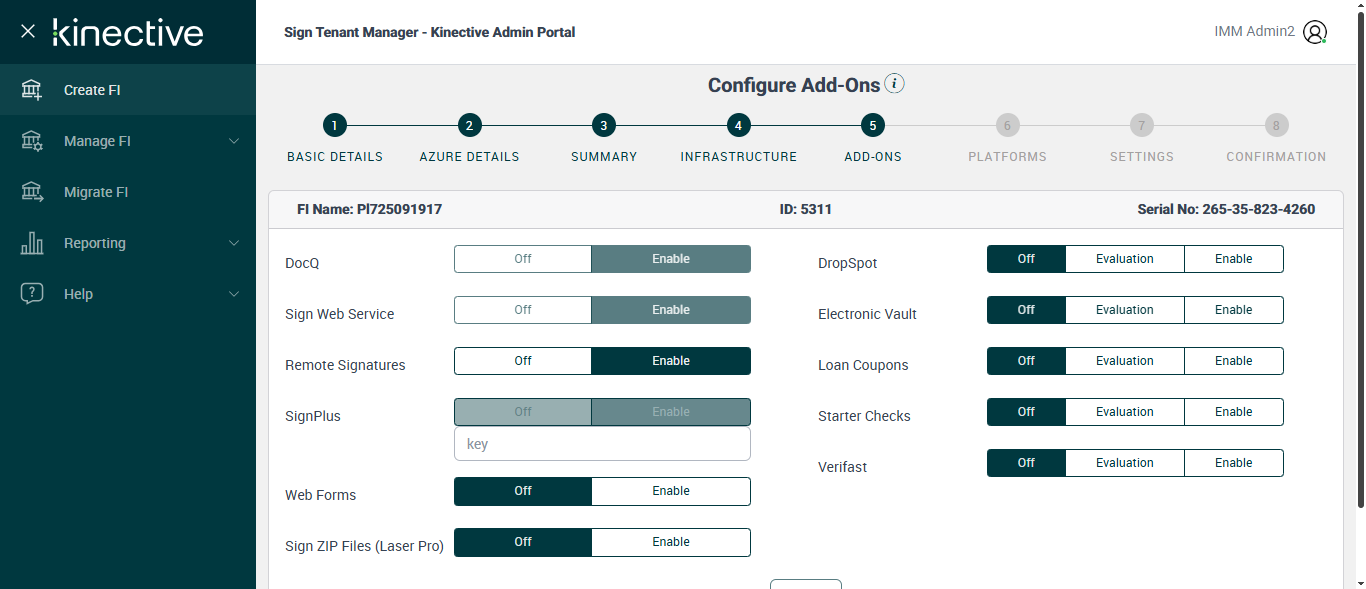Click the Sign Tenant Manager page title
The image size is (1366, 589).
[429, 32]
